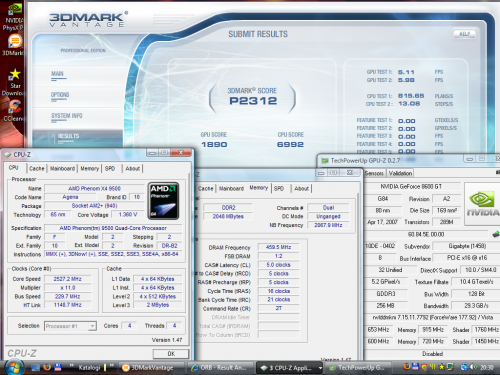The height and width of the screenshot is (375, 500).
Task: Click the blue floppy tray icon
Action: click(415, 367)
